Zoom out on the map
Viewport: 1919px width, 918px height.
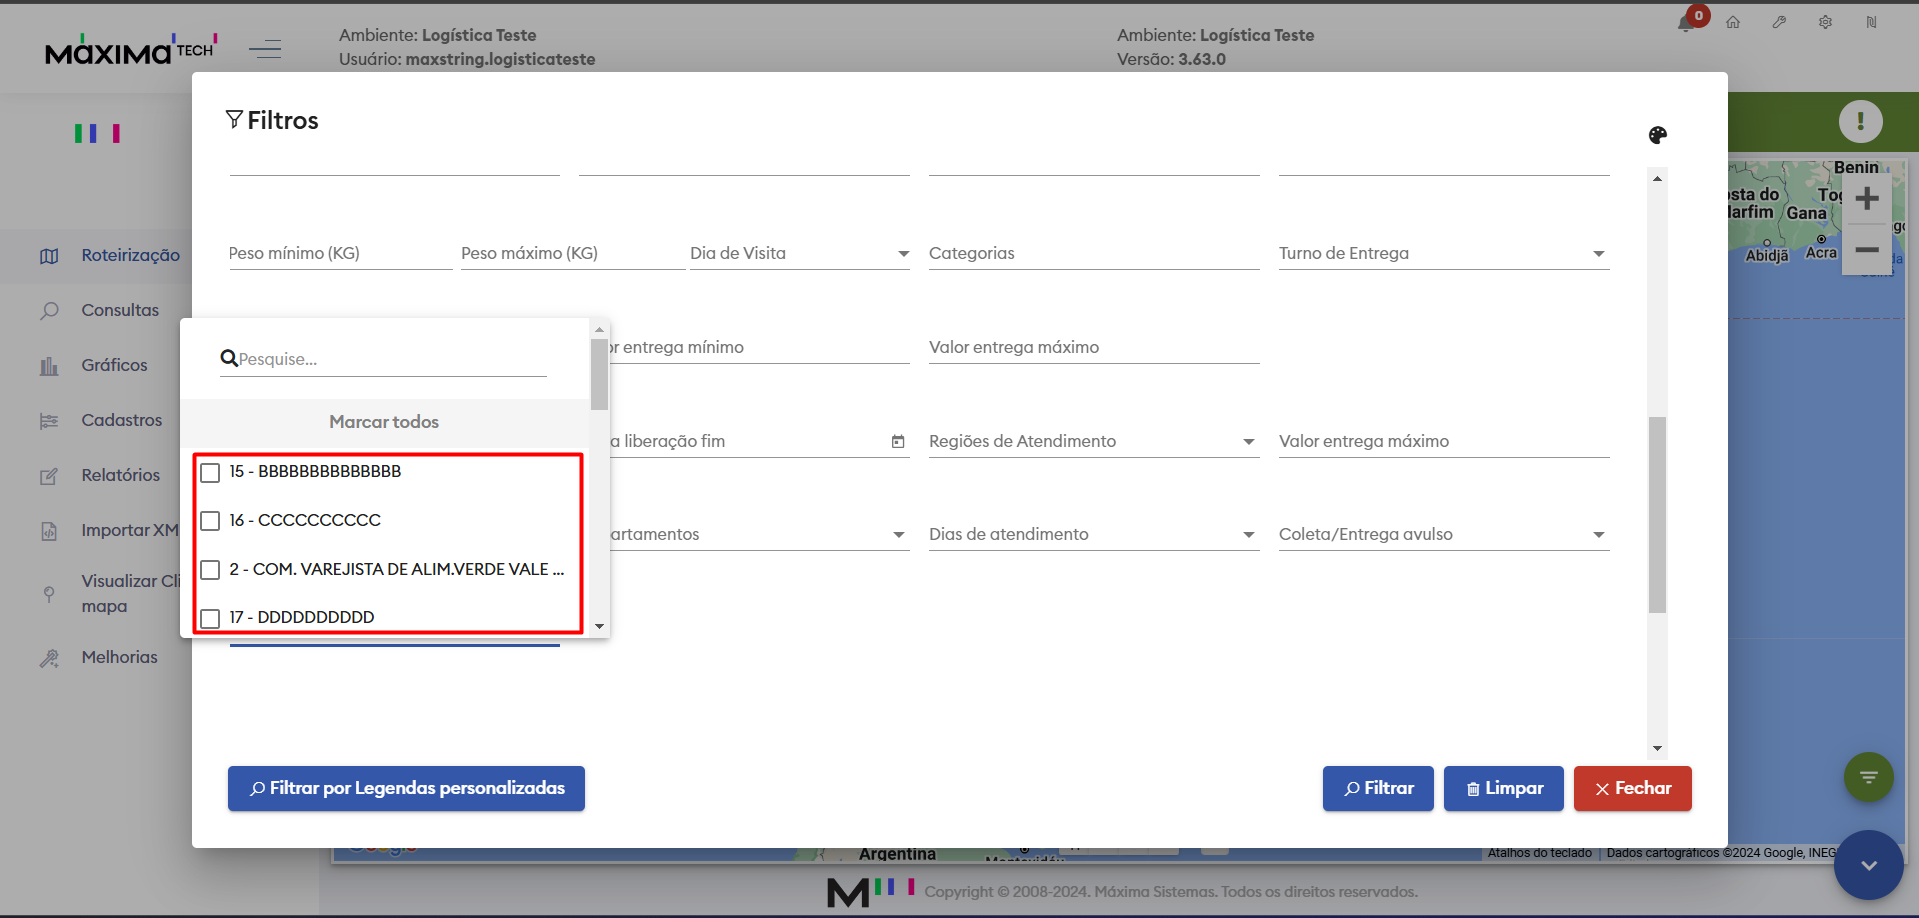[x=1866, y=250]
